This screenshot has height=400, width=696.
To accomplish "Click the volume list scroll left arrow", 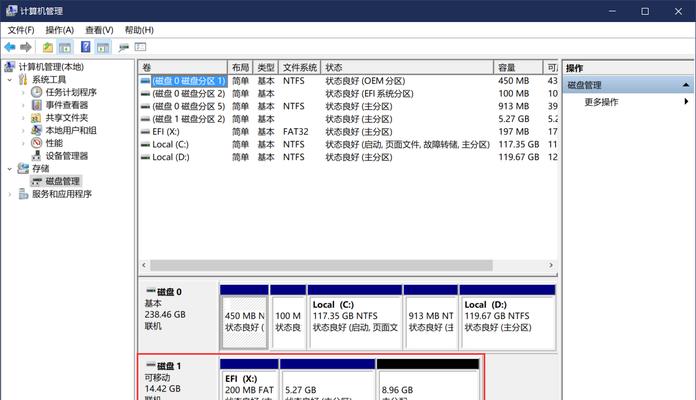I will point(144,265).
